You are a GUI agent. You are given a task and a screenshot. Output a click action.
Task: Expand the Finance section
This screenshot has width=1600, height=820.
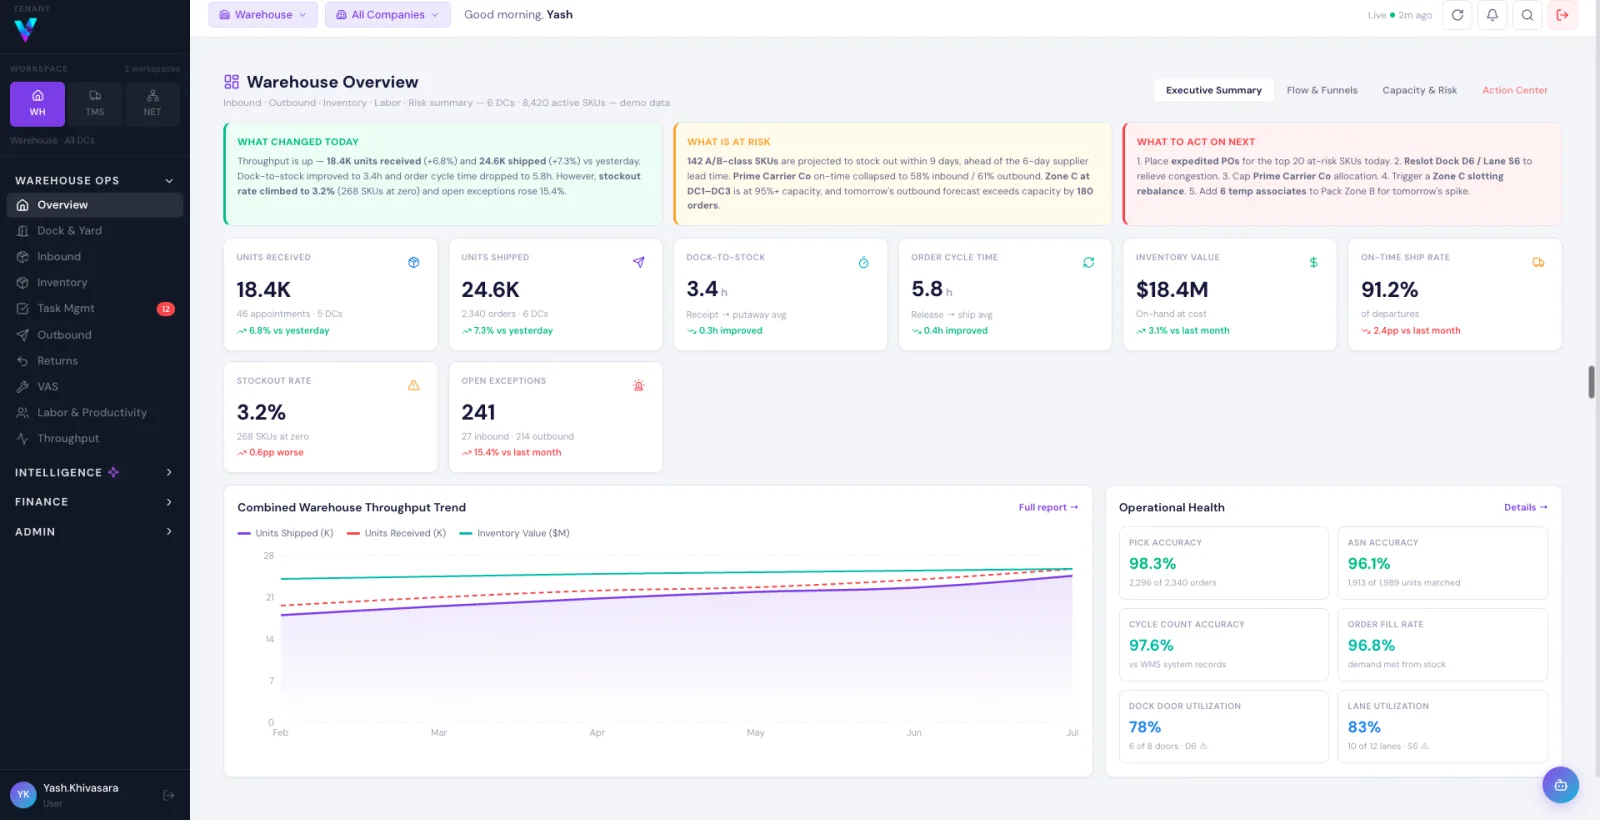(95, 502)
